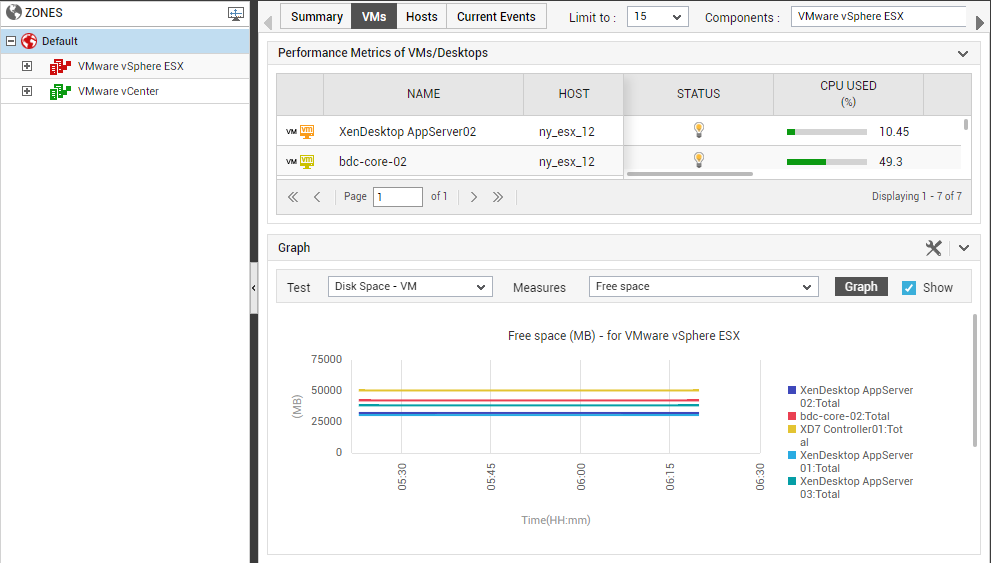Select Default zone in tree
Image resolution: width=991 pixels, height=563 pixels.
click(59, 41)
